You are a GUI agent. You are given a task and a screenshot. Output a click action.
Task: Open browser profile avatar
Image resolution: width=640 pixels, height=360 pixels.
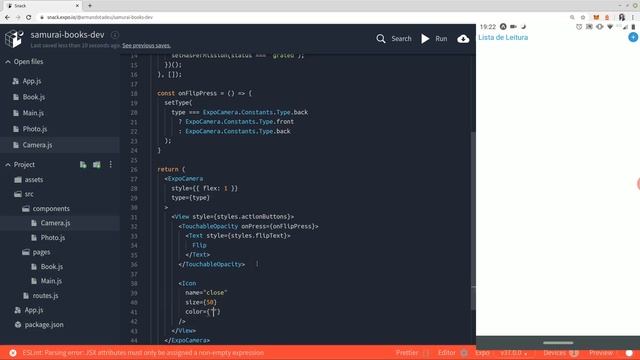click(622, 18)
